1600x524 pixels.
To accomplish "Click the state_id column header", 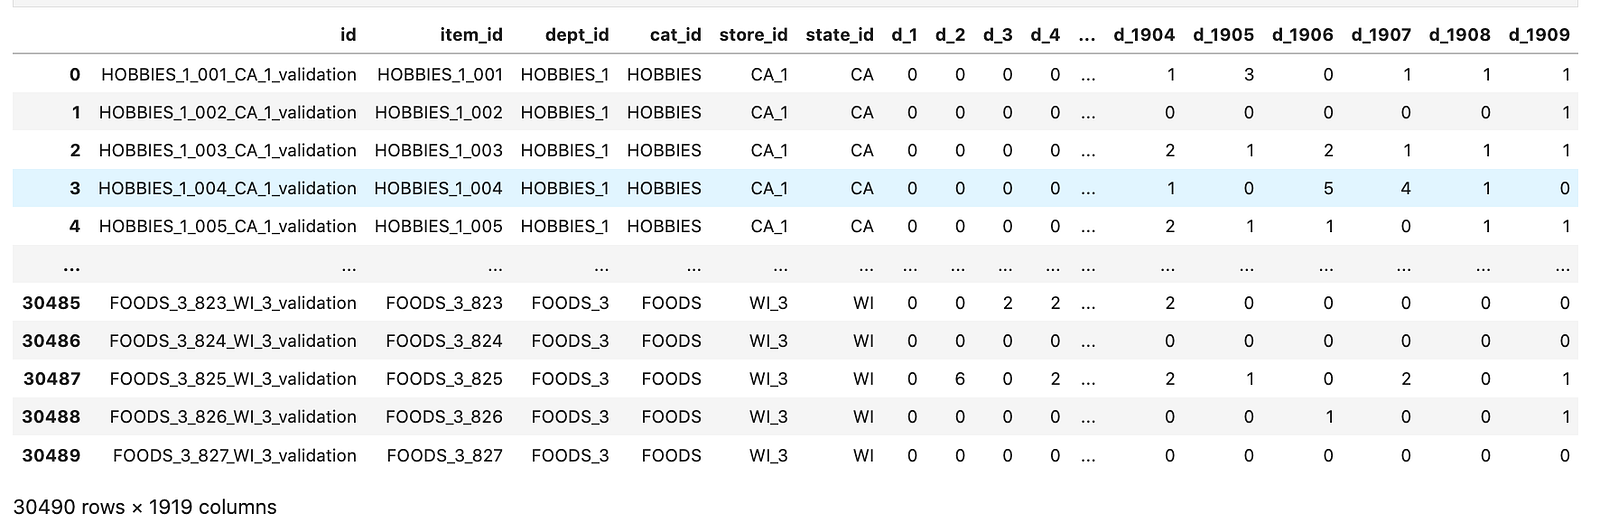I will point(840,35).
